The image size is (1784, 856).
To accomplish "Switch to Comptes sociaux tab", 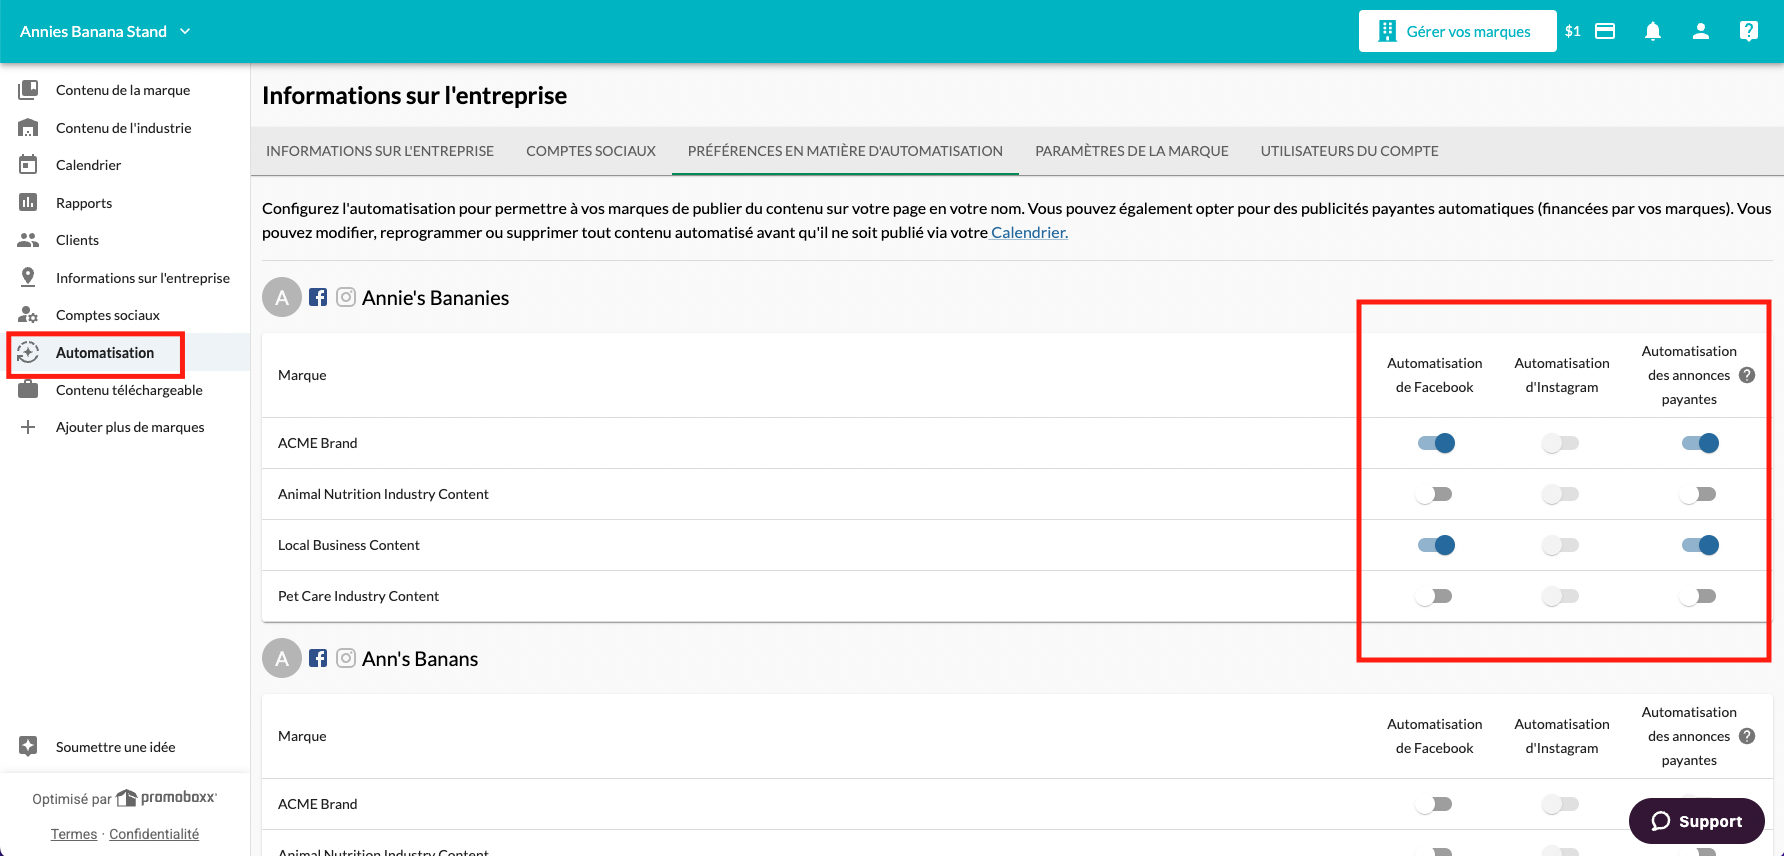I will point(591,151).
